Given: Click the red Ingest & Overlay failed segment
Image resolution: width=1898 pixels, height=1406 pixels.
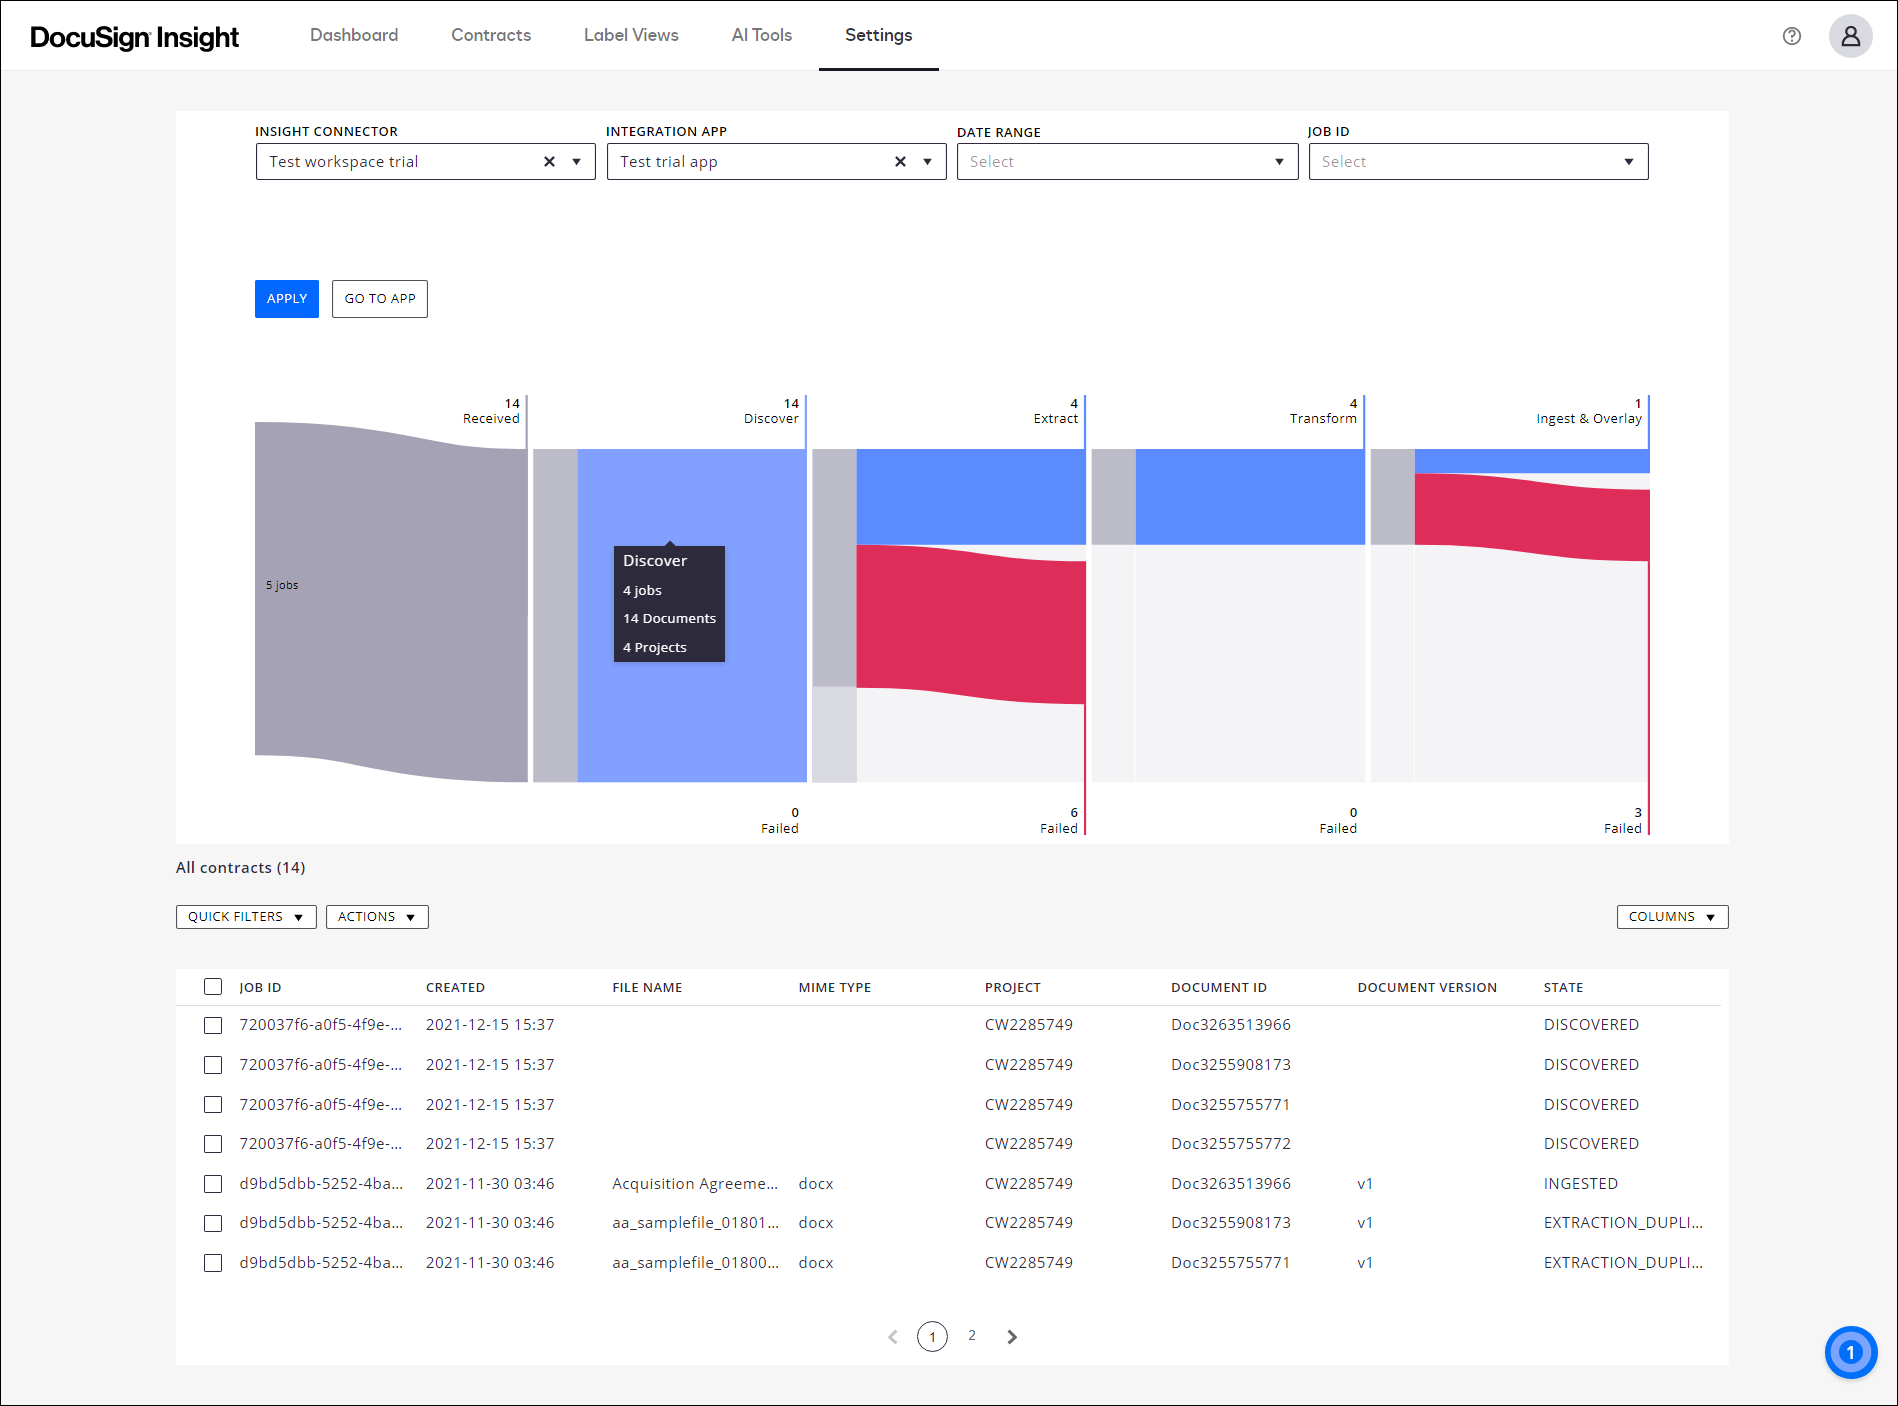Looking at the screenshot, I should 1532,518.
